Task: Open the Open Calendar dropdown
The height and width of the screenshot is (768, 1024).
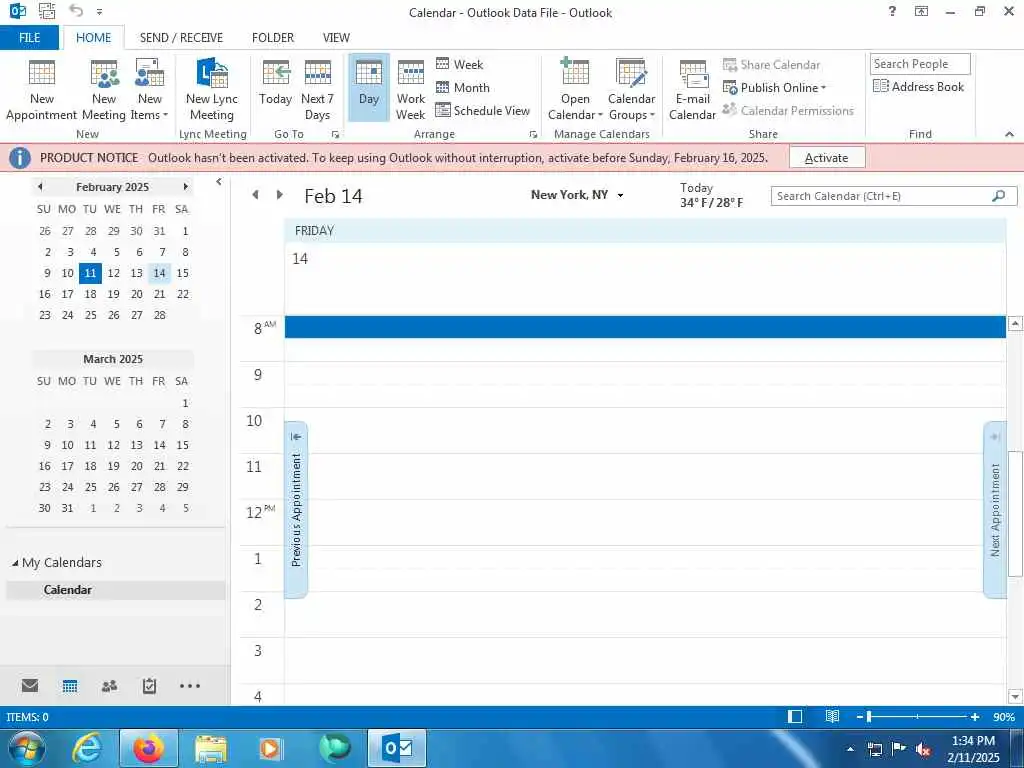Action: click(575, 89)
